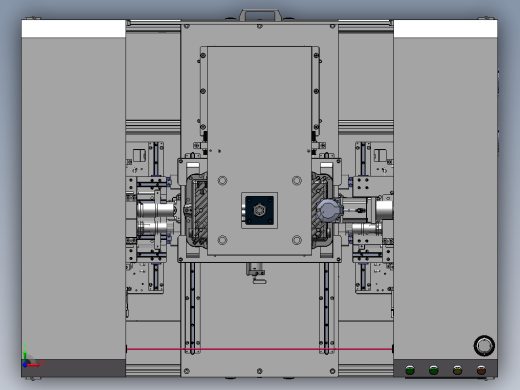
Task: Select the round black-ringed knob above the buttons
Action: click(484, 346)
